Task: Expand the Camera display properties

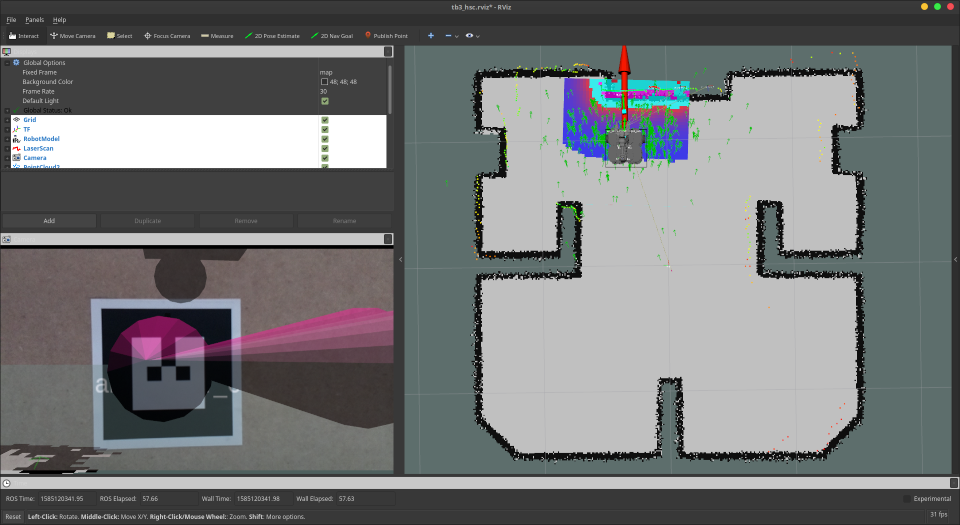Action: coord(7,158)
